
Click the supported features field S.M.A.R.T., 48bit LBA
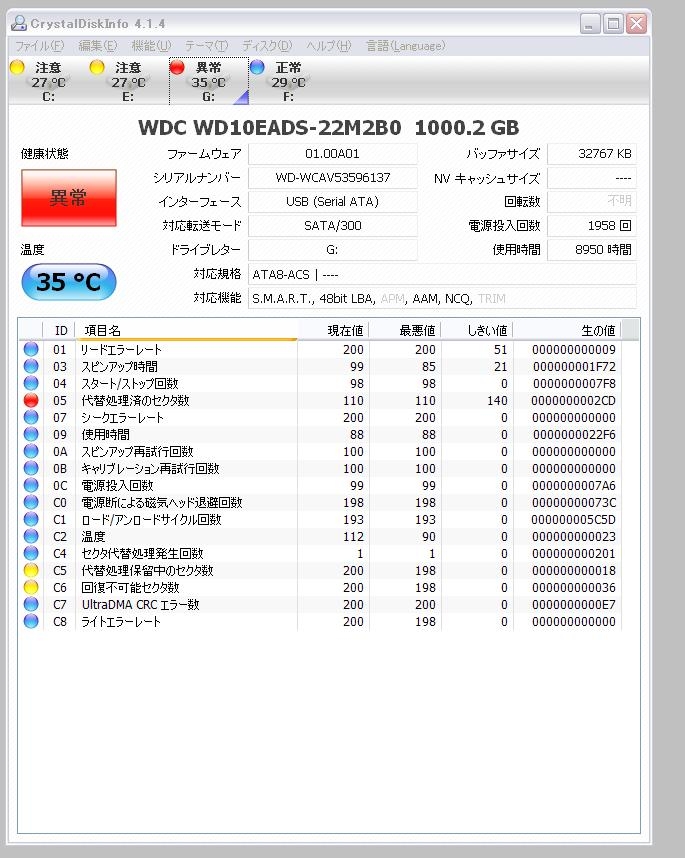click(x=442, y=298)
